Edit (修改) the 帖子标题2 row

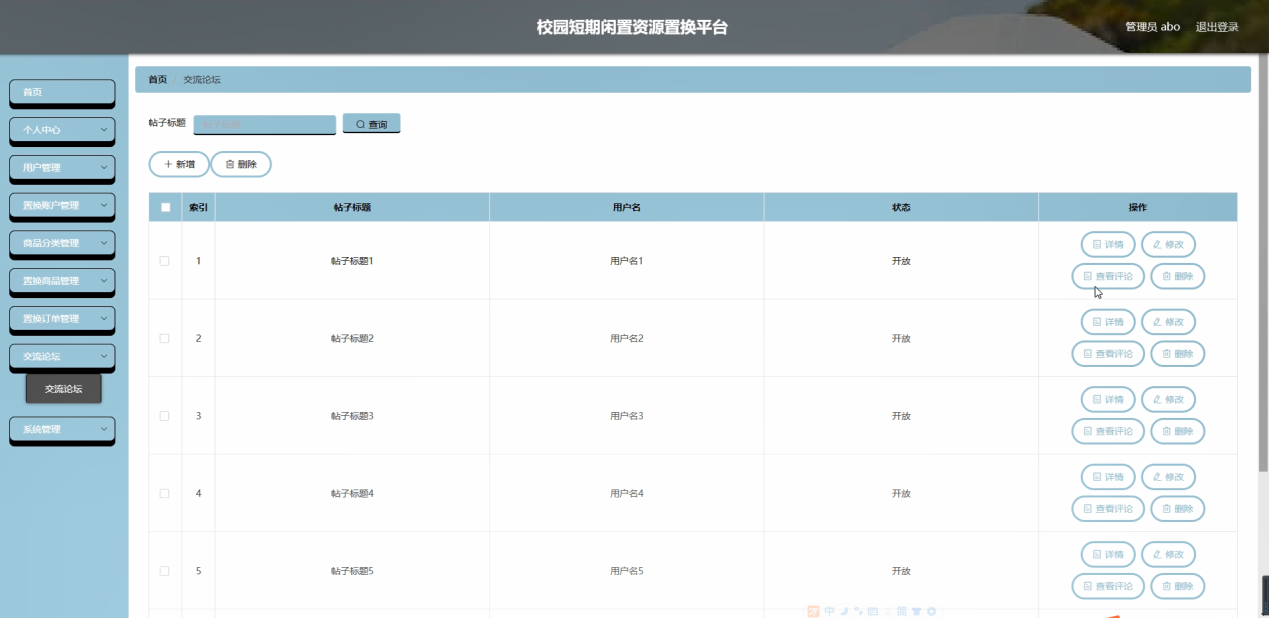tap(1168, 322)
